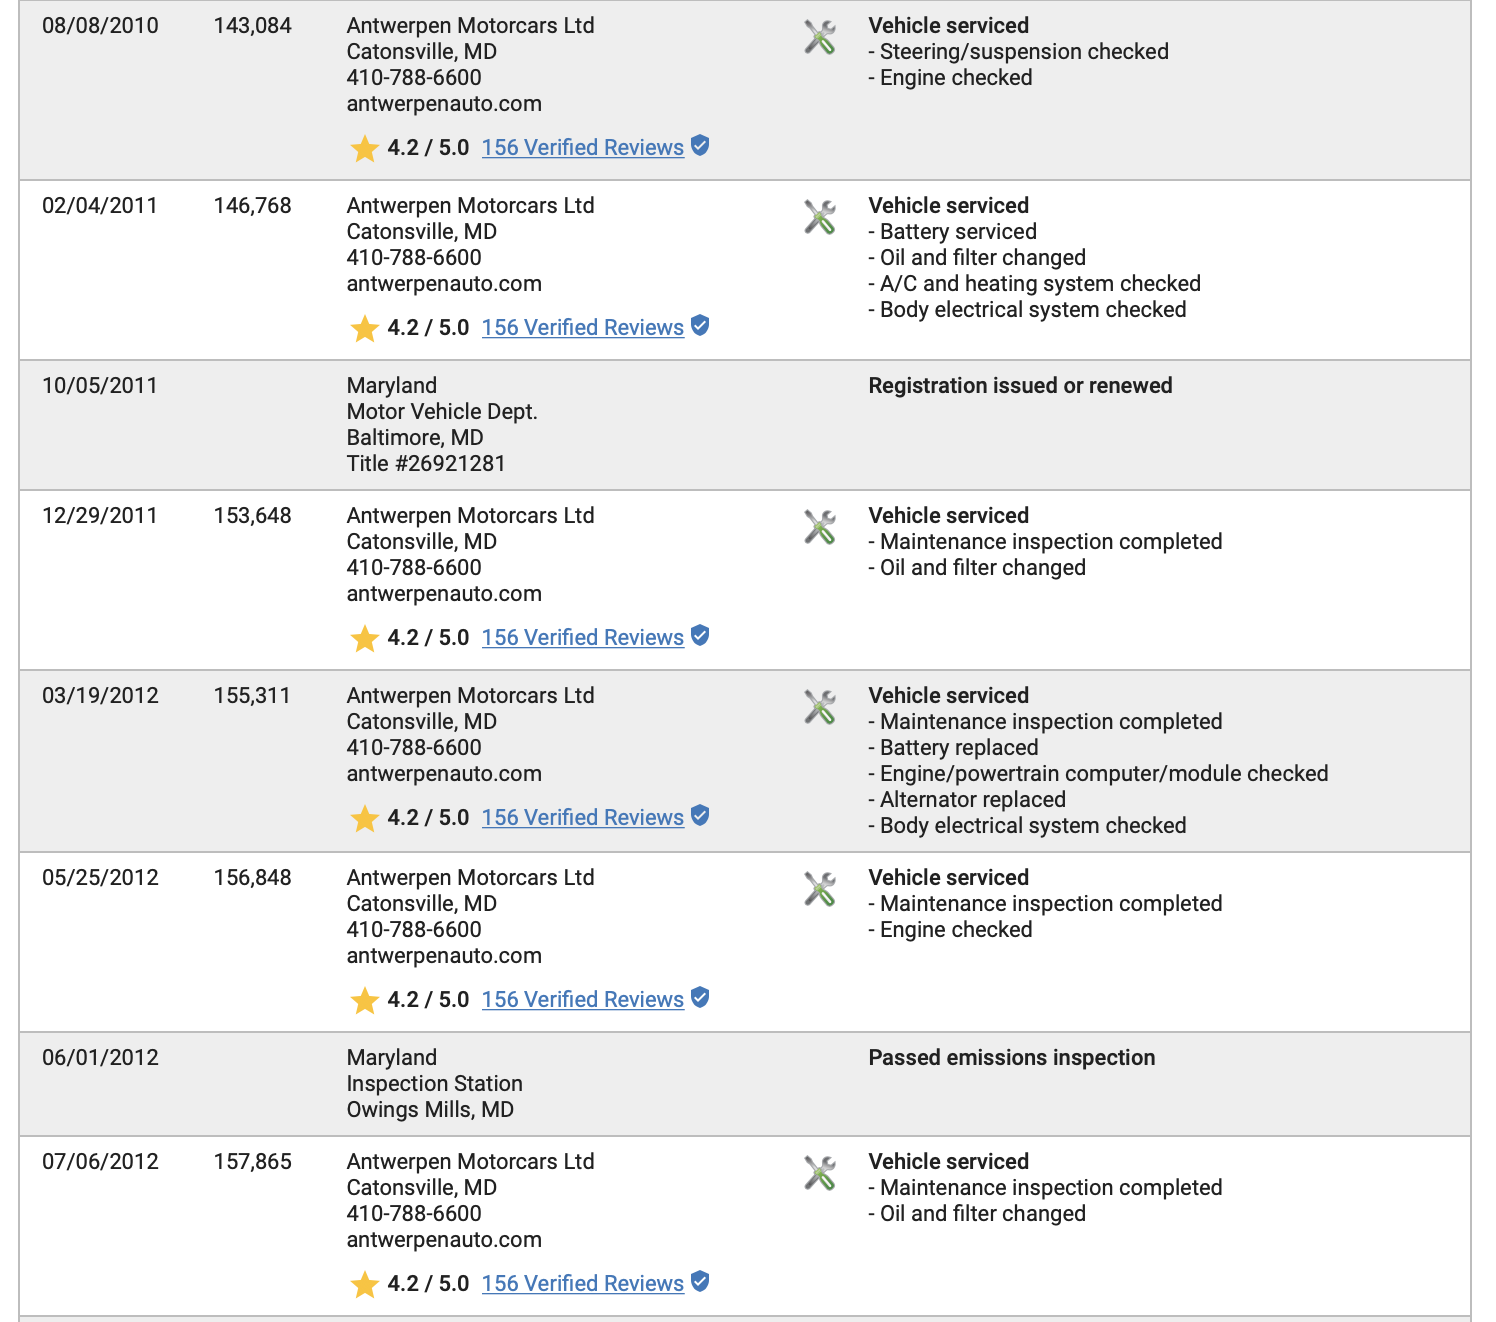Open 156 Verified Reviews for the 02/04/2011 entry
The image size is (1496, 1322).
tap(583, 328)
